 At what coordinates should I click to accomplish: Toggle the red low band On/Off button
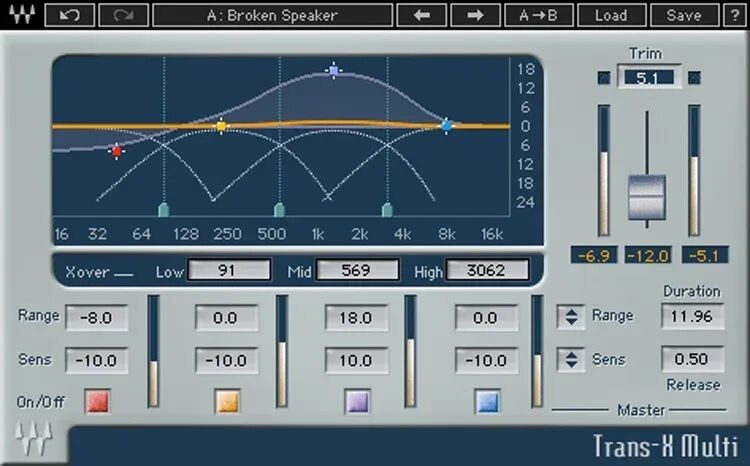pos(98,401)
